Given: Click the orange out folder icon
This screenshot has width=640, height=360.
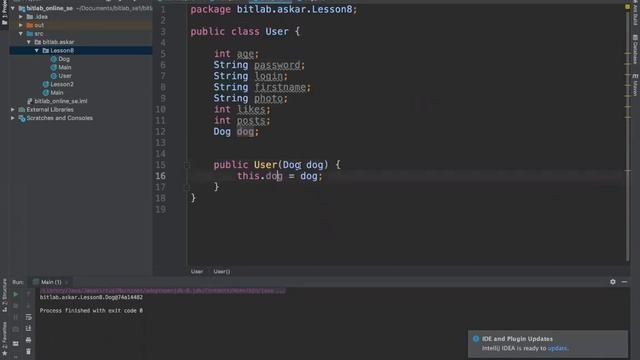Looking at the screenshot, I should click(x=30, y=25).
